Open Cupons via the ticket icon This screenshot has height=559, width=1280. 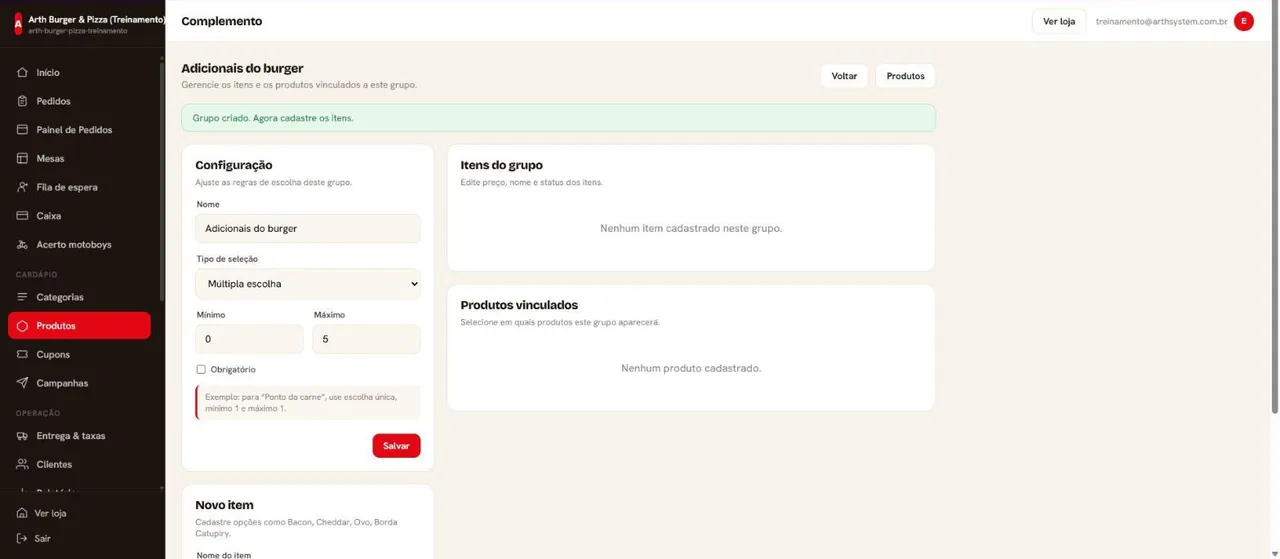tap(22, 354)
